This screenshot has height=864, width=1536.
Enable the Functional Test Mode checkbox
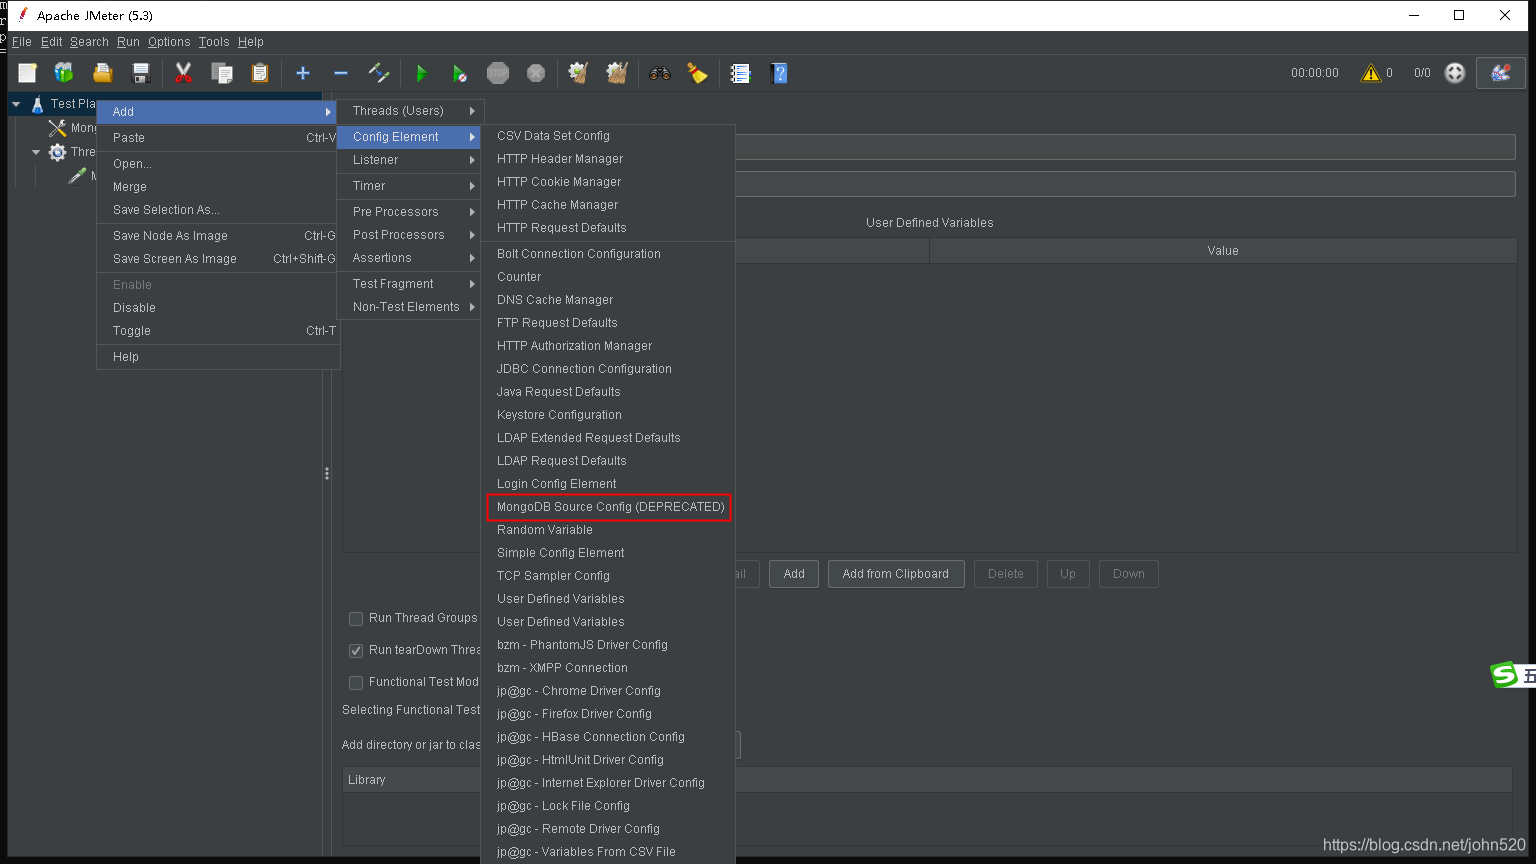355,683
